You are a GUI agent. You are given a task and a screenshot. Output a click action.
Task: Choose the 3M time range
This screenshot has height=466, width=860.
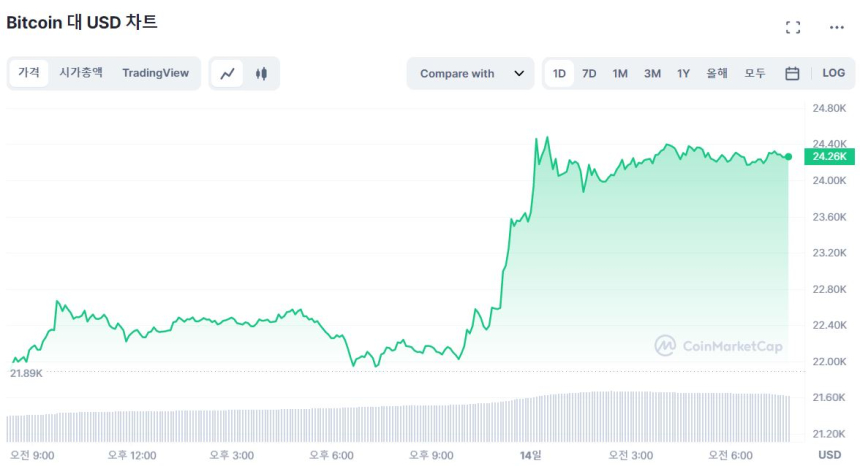652,73
